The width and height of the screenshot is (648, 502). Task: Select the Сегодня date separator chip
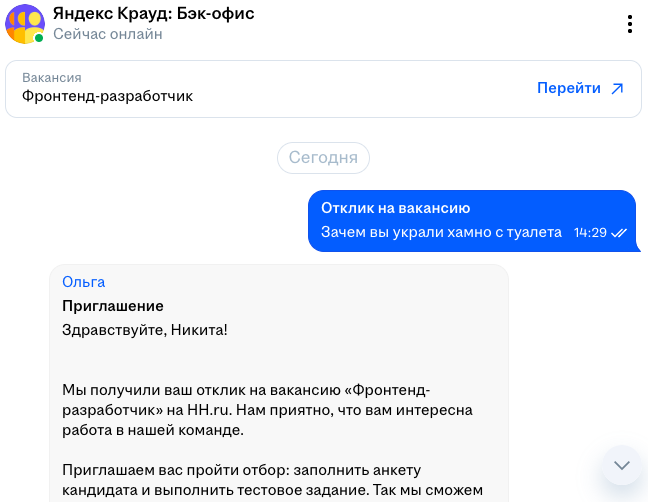pyautogui.click(x=323, y=158)
